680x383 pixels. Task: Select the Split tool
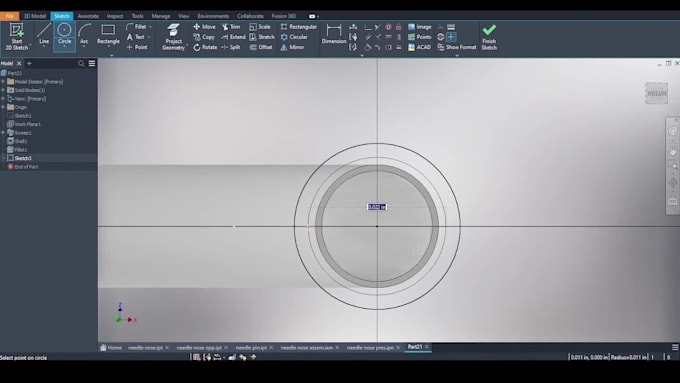pos(231,47)
